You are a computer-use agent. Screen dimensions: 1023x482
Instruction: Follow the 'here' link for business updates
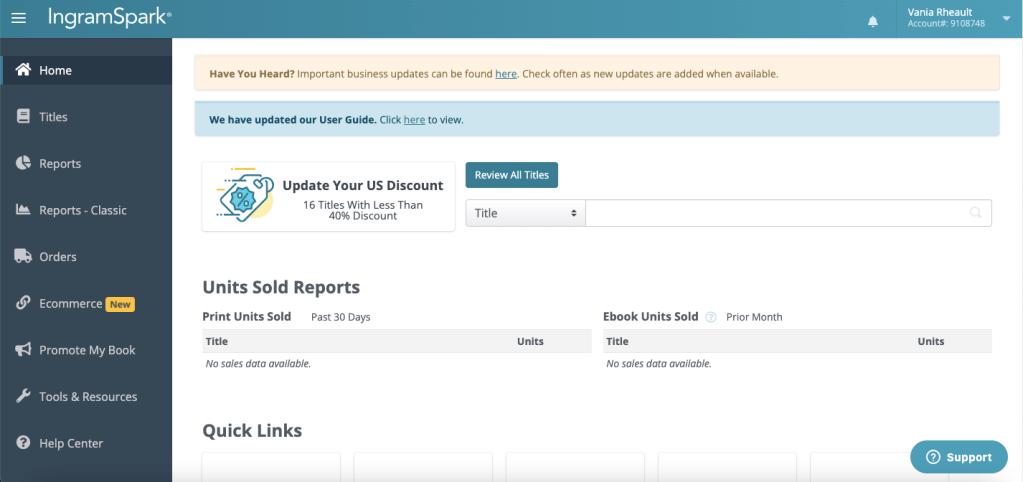506,74
